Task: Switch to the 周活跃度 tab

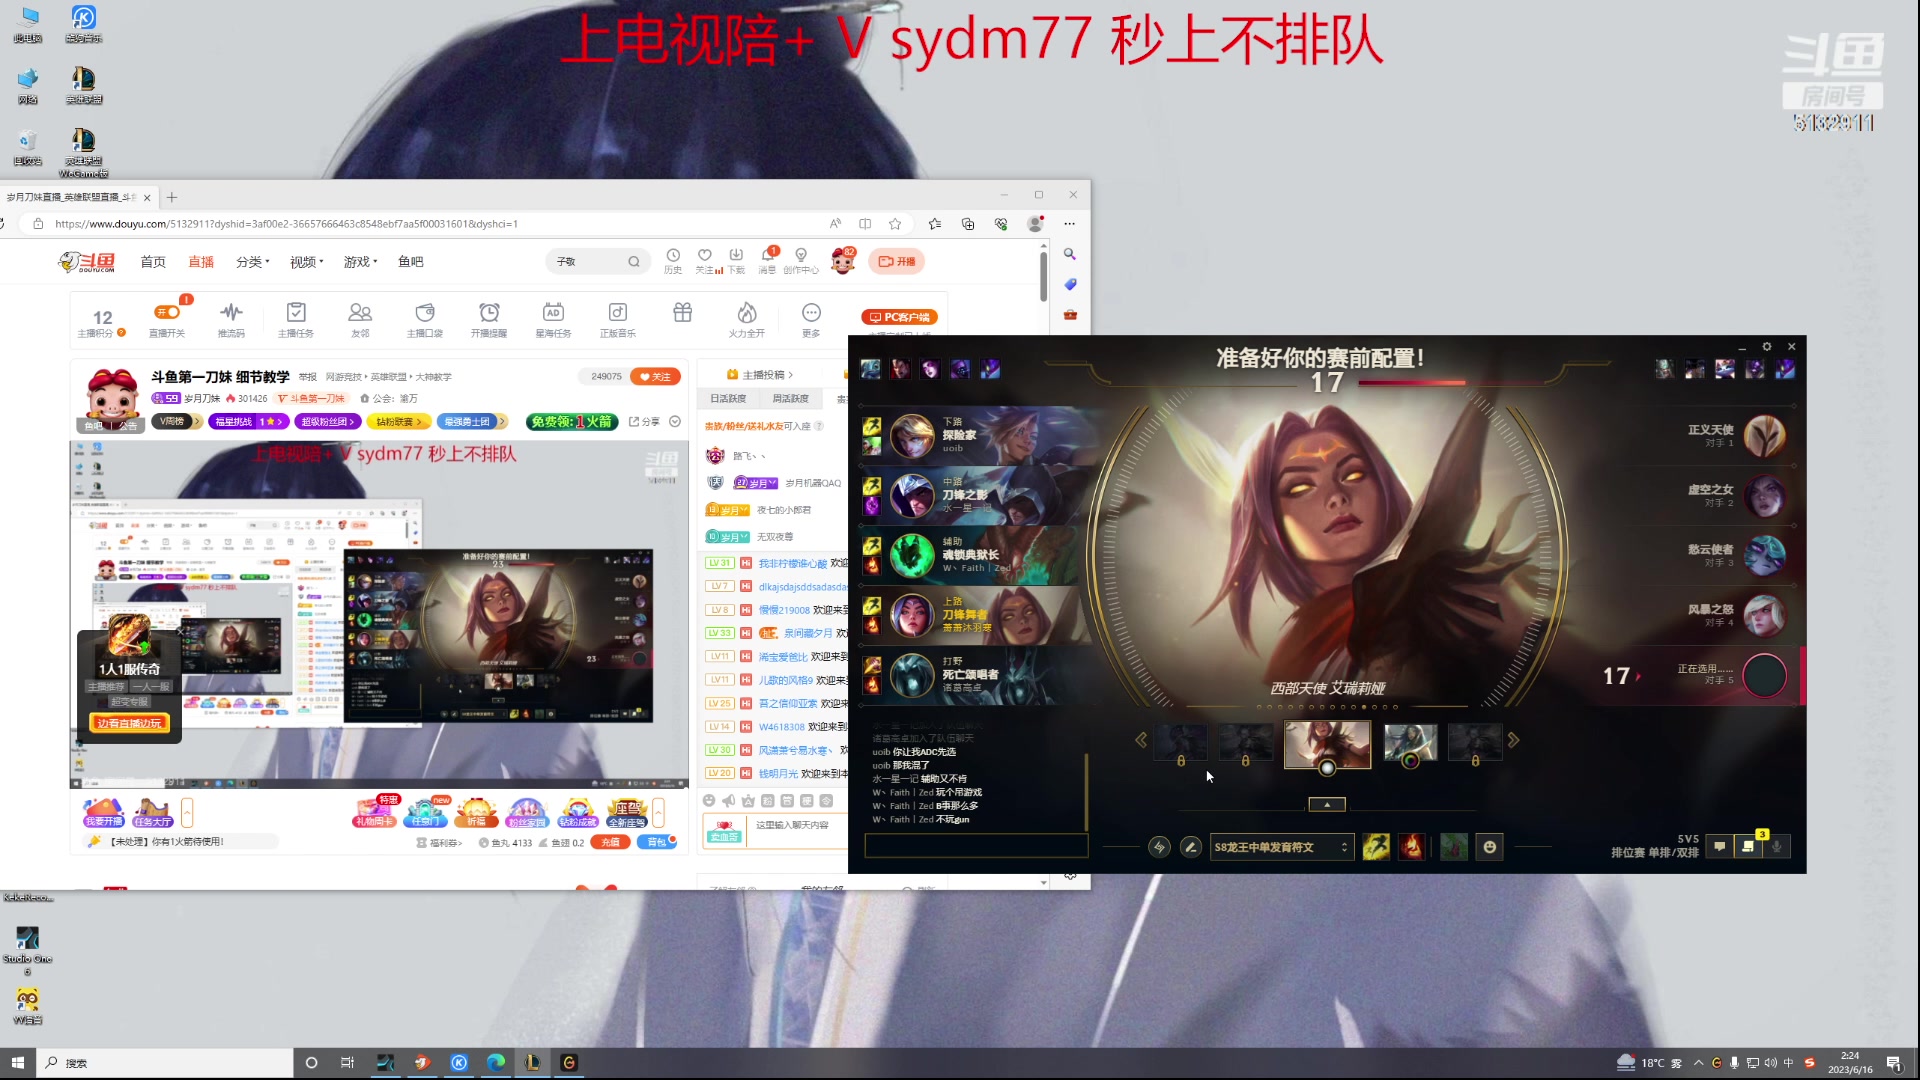Action: pos(790,399)
